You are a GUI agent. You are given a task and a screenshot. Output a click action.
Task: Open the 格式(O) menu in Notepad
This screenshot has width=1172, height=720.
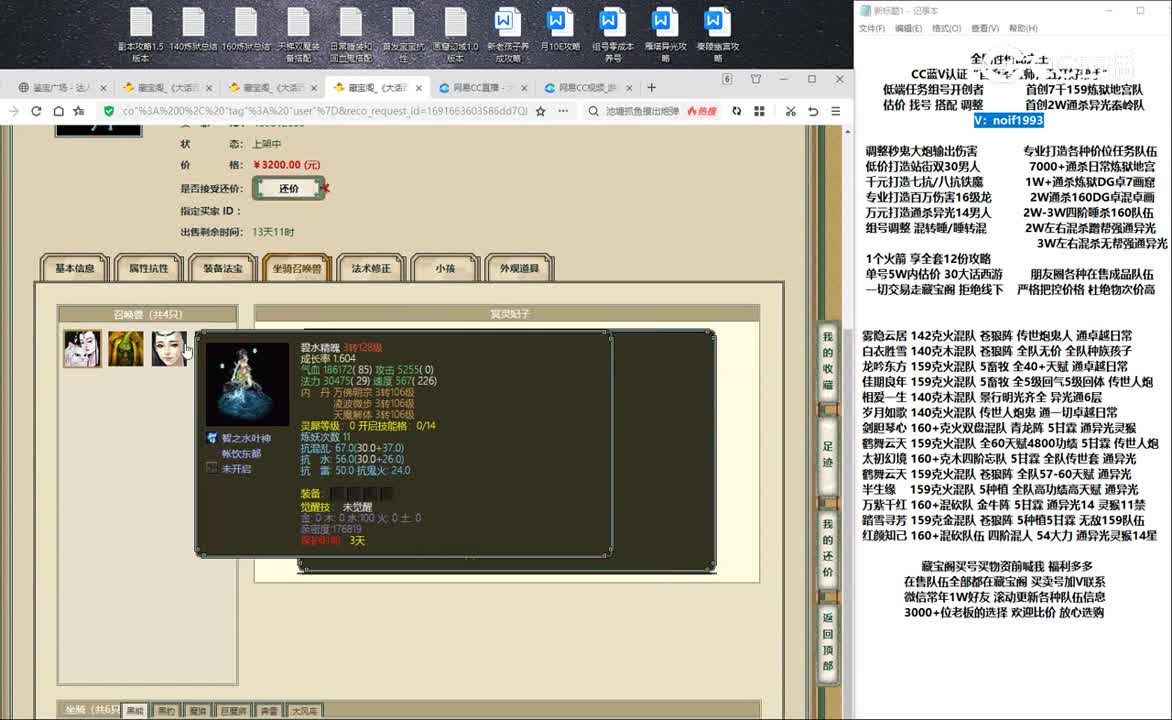[x=946, y=28]
